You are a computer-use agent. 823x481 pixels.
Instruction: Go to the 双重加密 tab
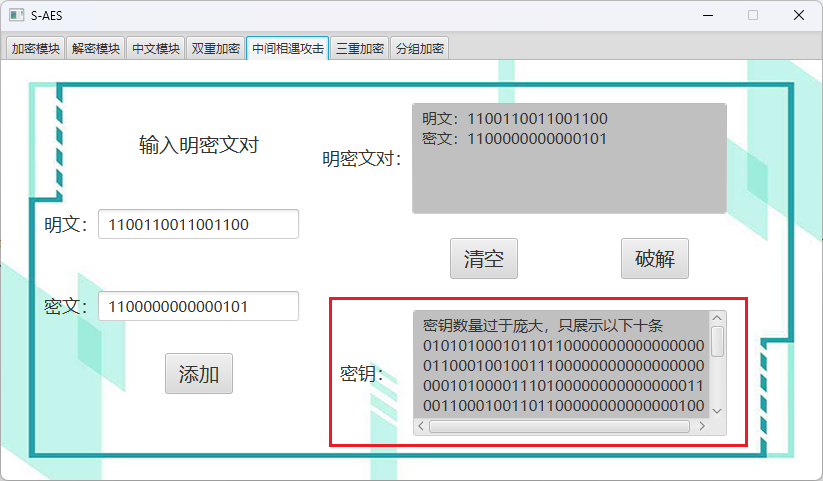pos(216,48)
